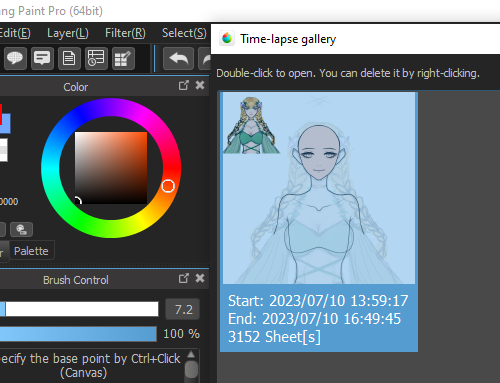This screenshot has height=383, width=500.
Task: Open the Select(S) menu
Action: tap(184, 33)
